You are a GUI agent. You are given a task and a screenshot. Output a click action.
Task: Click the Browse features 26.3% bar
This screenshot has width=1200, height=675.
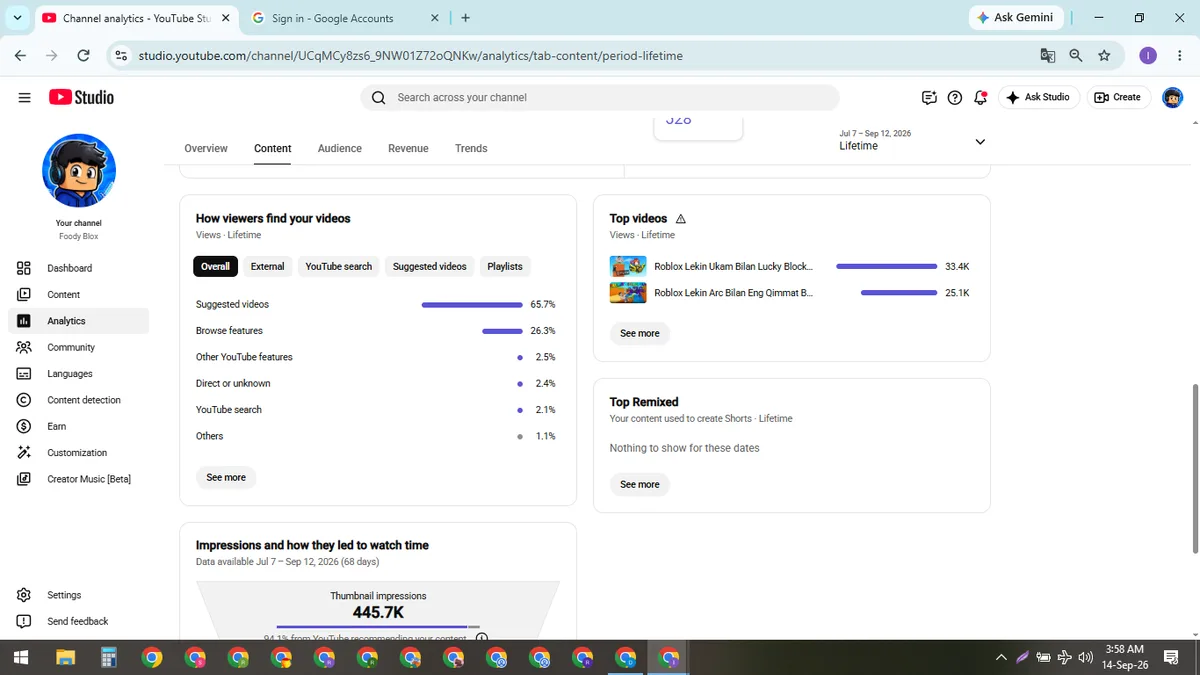pyautogui.click(x=502, y=331)
